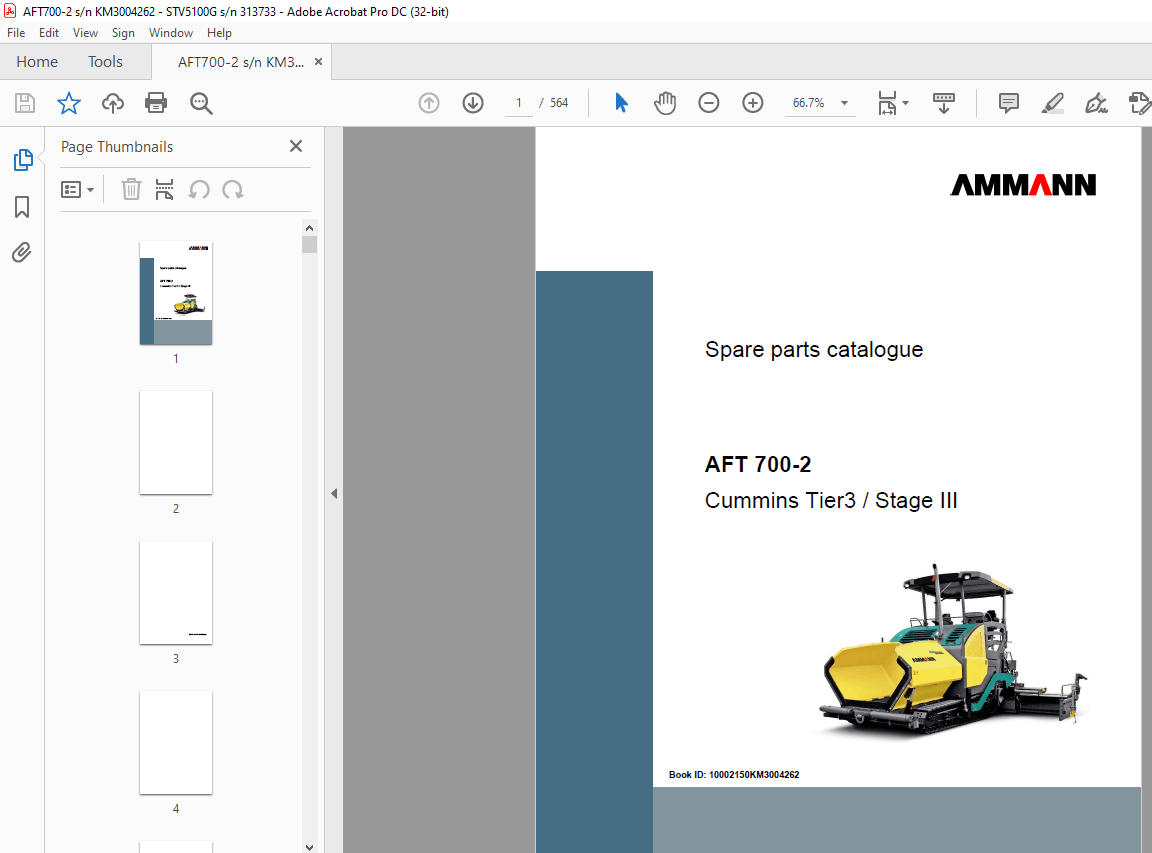Image resolution: width=1152 pixels, height=853 pixels.
Task: Open the View menu
Action: [85, 32]
